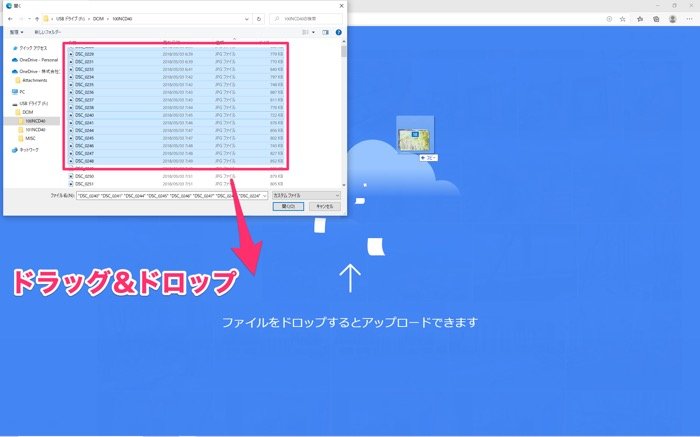
Task: Open the help icon in the file dialog
Action: (x=338, y=32)
